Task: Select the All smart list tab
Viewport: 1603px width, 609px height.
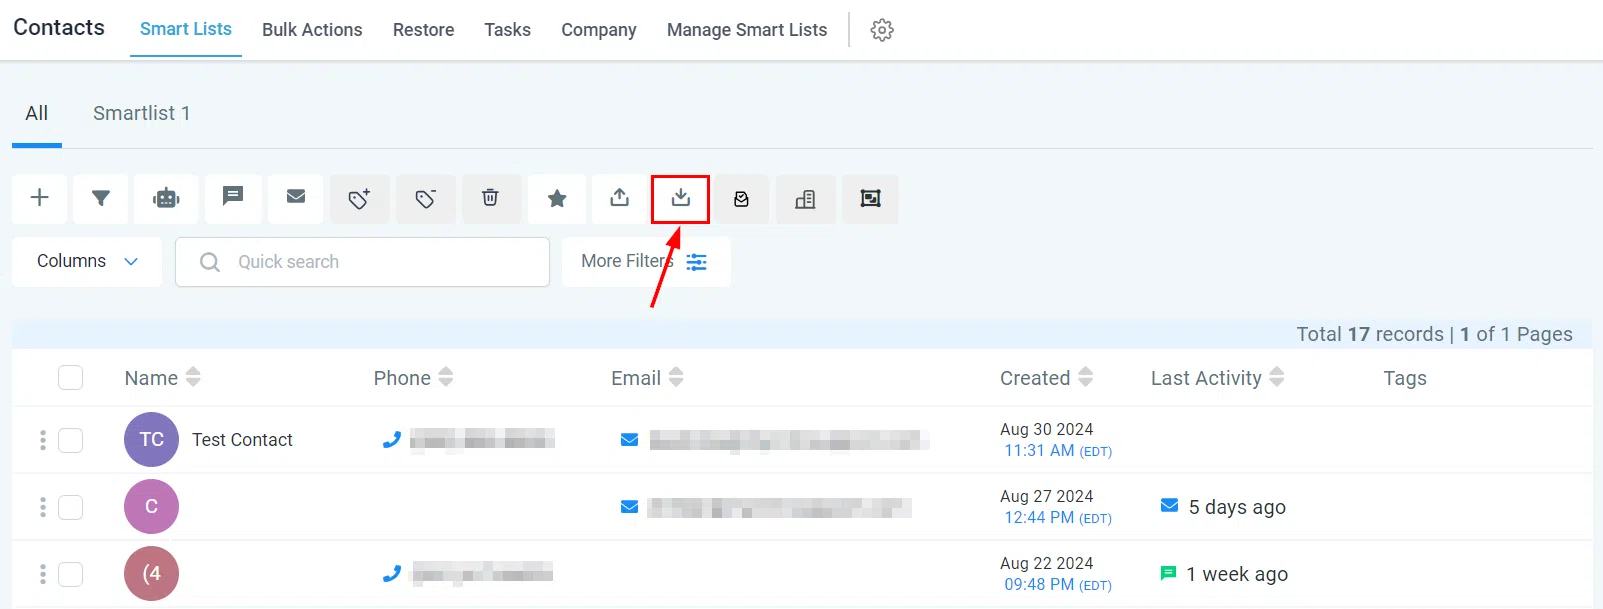Action: click(37, 113)
